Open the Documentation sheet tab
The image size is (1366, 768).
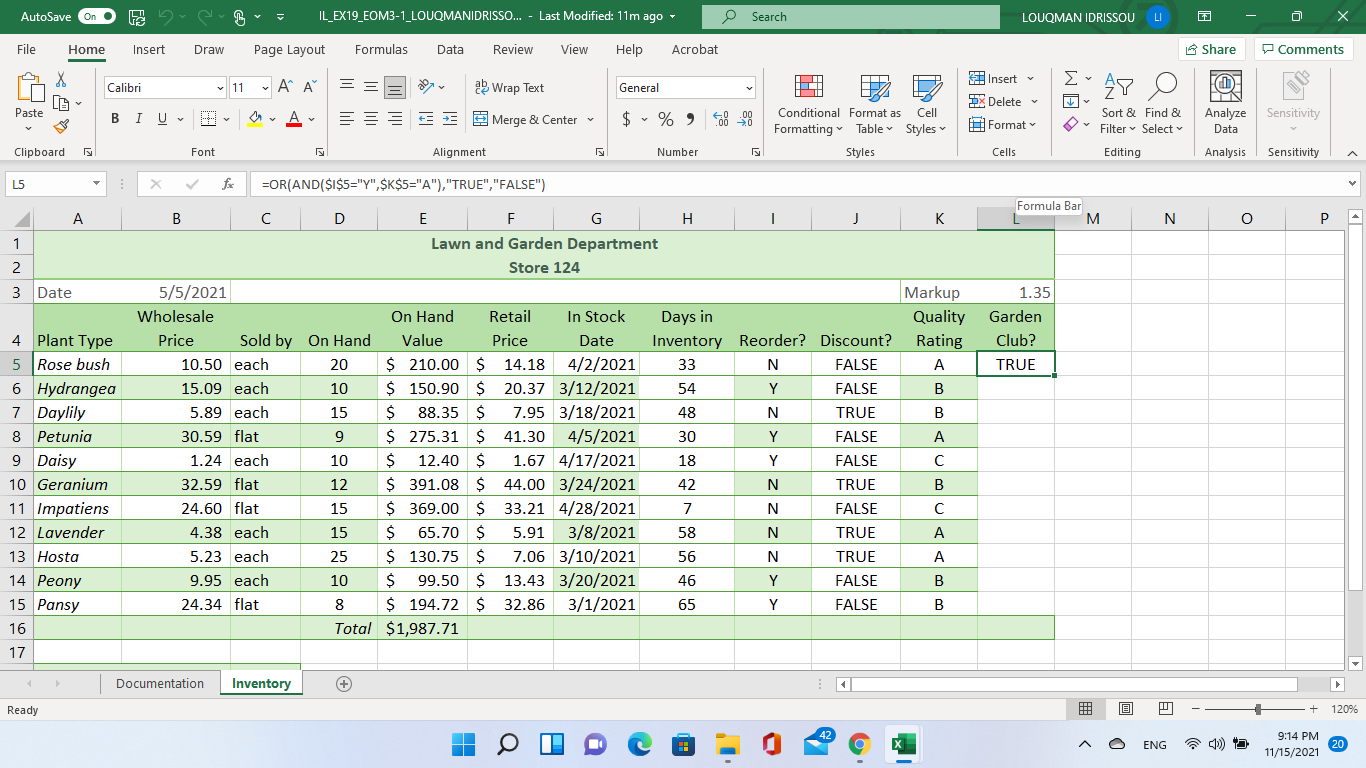tap(159, 683)
